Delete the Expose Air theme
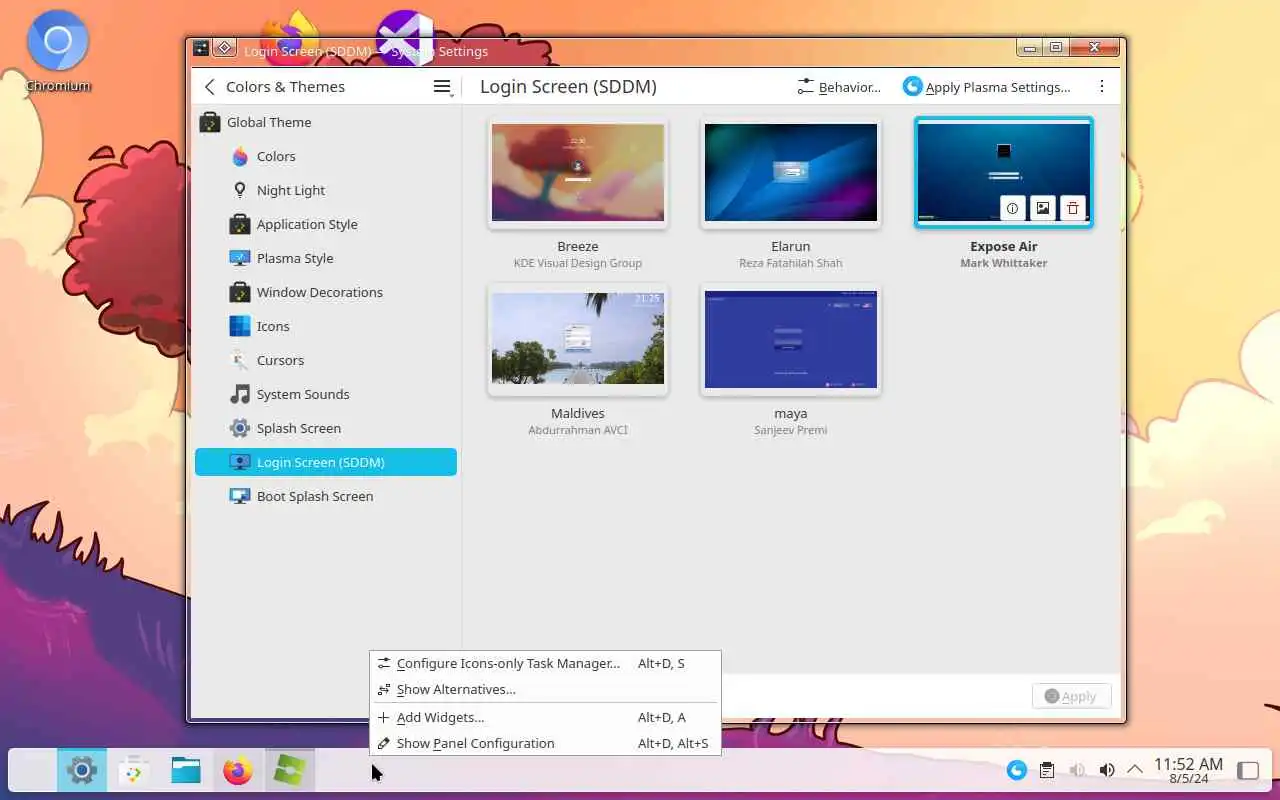 coord(1073,208)
